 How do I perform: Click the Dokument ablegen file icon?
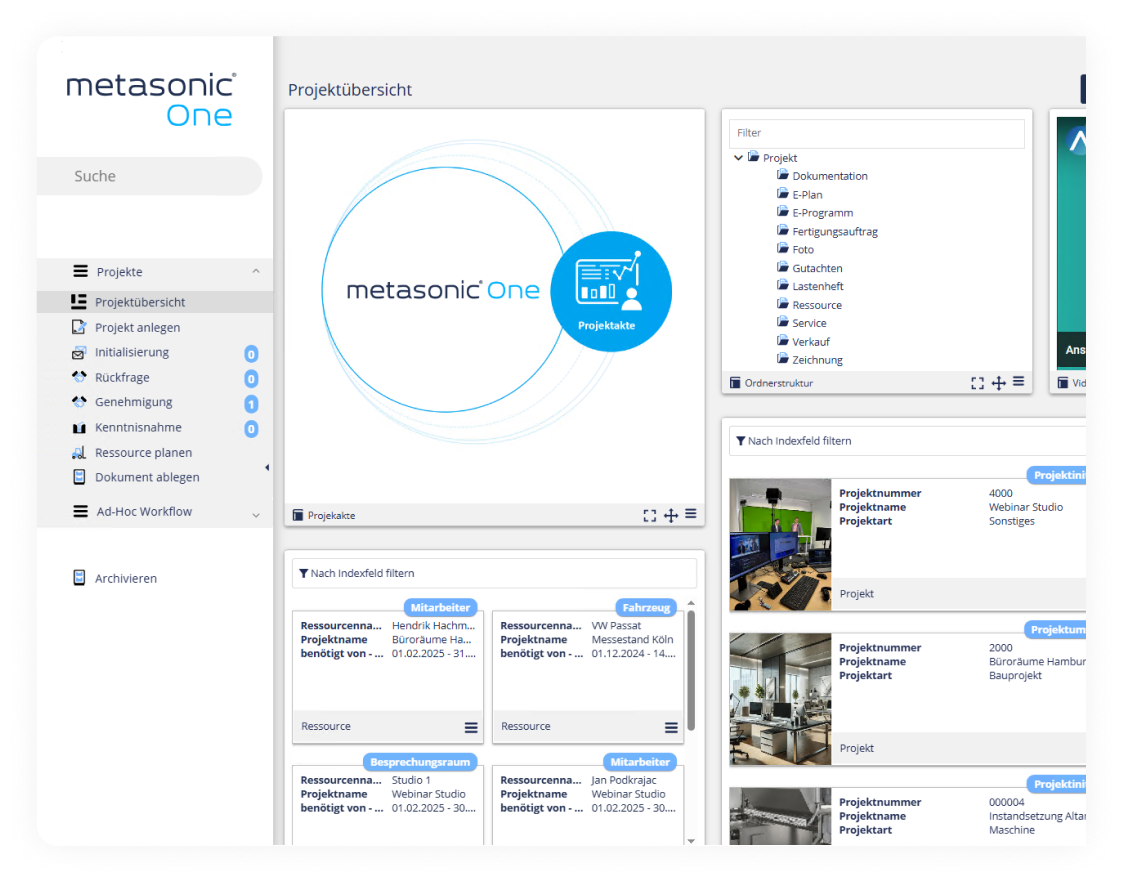coord(79,477)
